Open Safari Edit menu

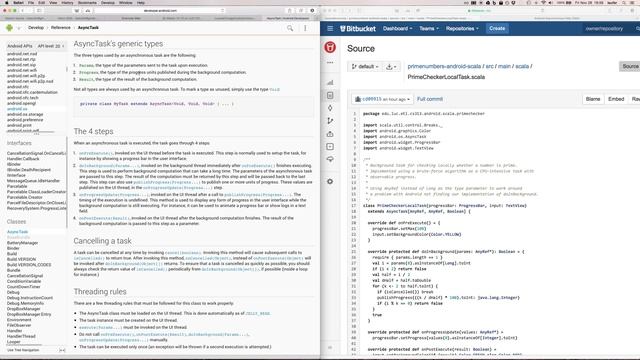42,2
